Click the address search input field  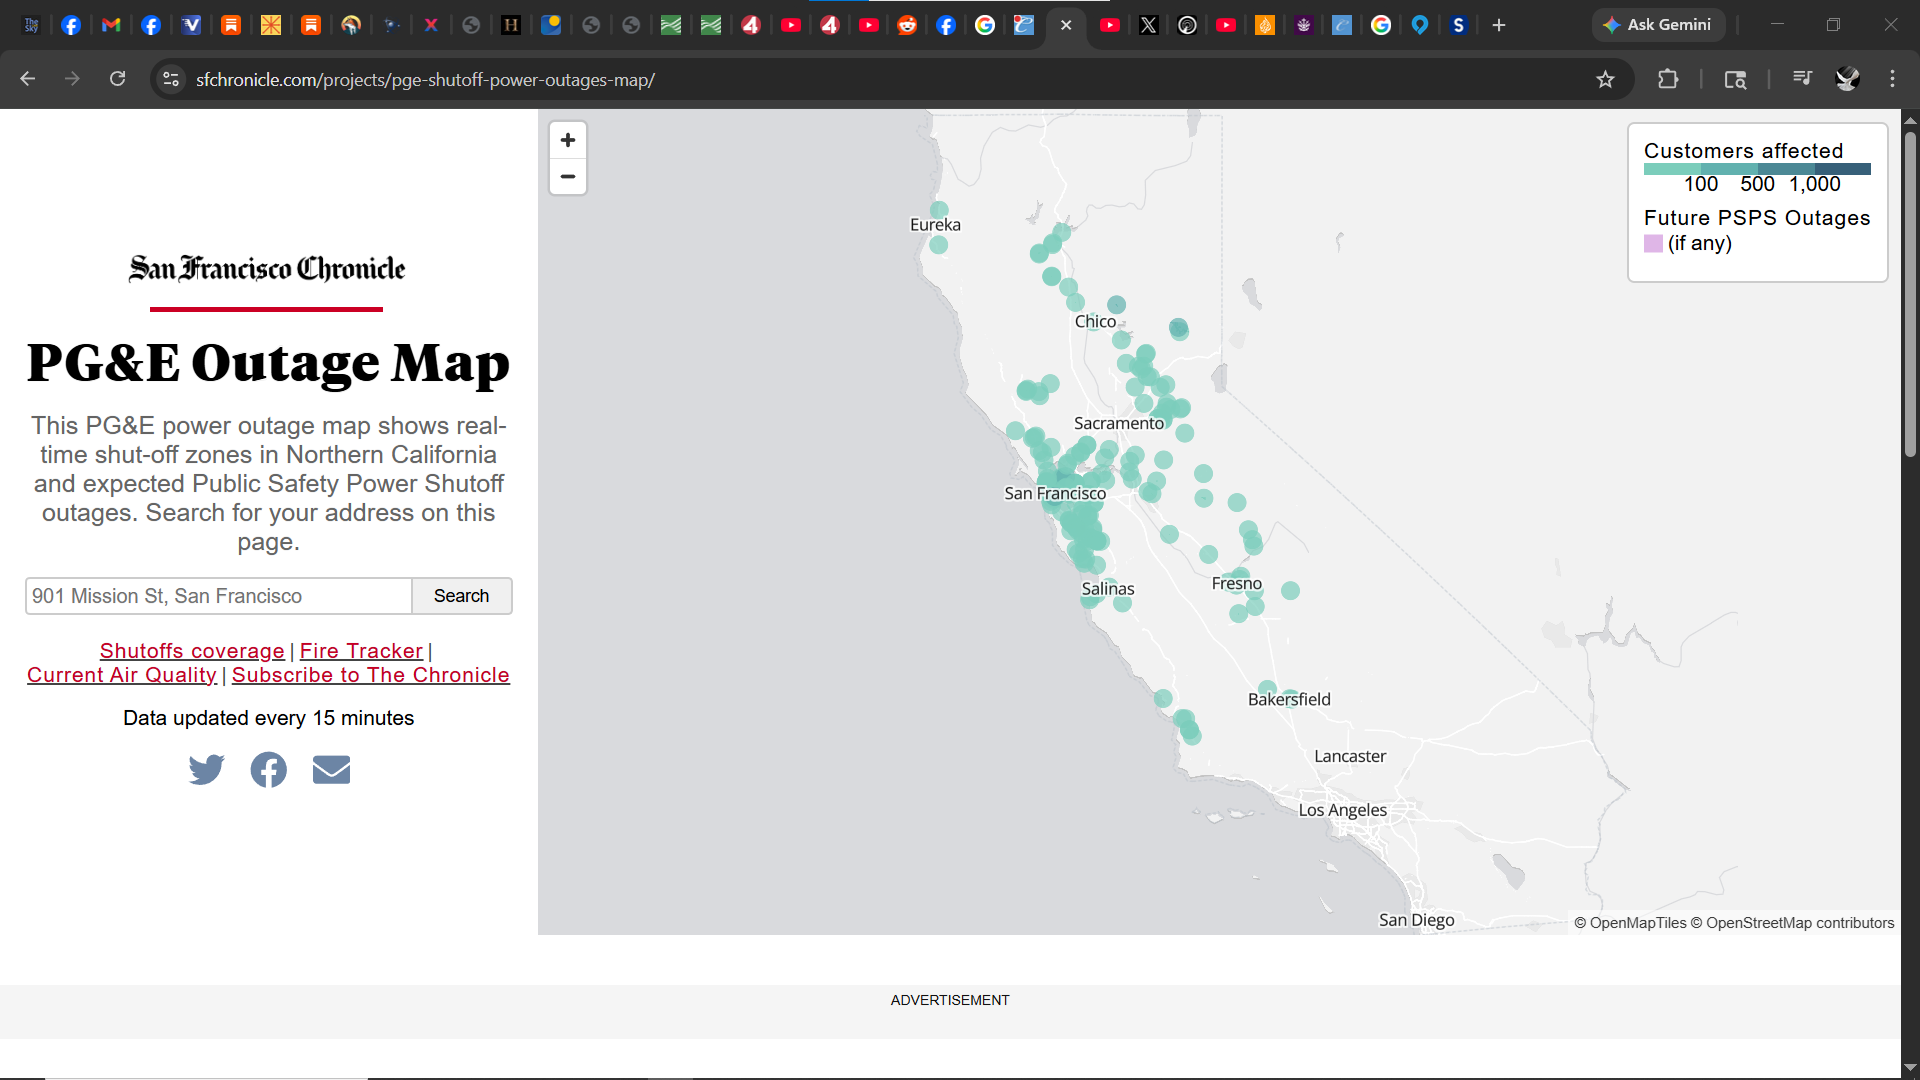pyautogui.click(x=219, y=596)
